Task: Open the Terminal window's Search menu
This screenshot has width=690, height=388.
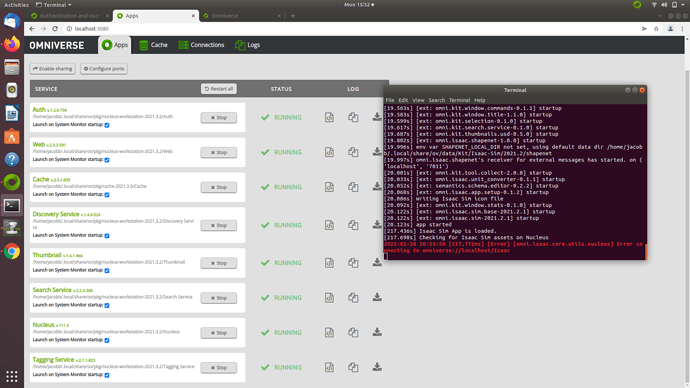Action: (x=437, y=100)
